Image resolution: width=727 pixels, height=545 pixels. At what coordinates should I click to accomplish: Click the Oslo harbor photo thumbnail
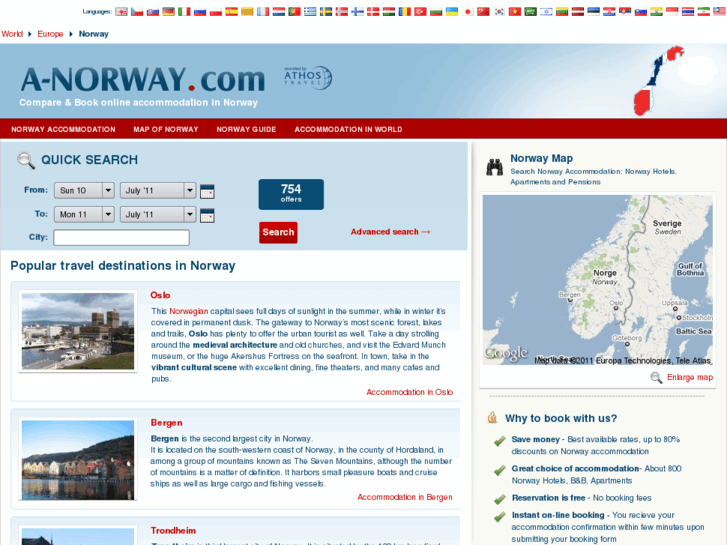point(78,331)
